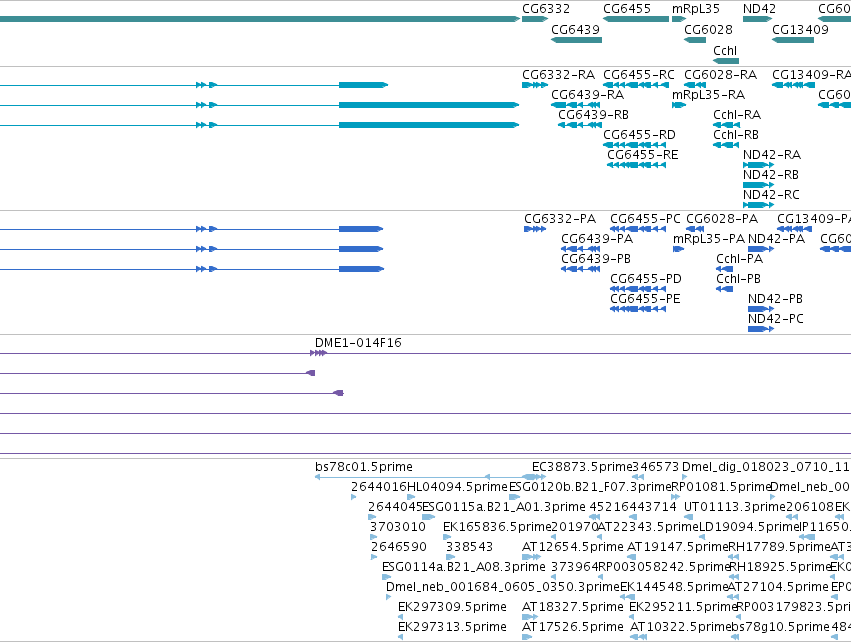Image resolution: width=851 pixels, height=642 pixels.
Task: Click the DME1-014F16 clone label
Action: click(358, 343)
